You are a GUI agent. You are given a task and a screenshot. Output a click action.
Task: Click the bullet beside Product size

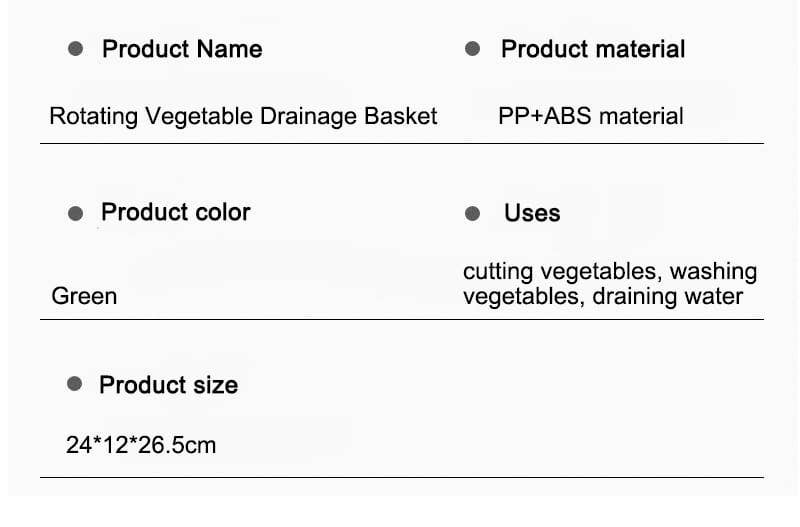[x=74, y=385]
